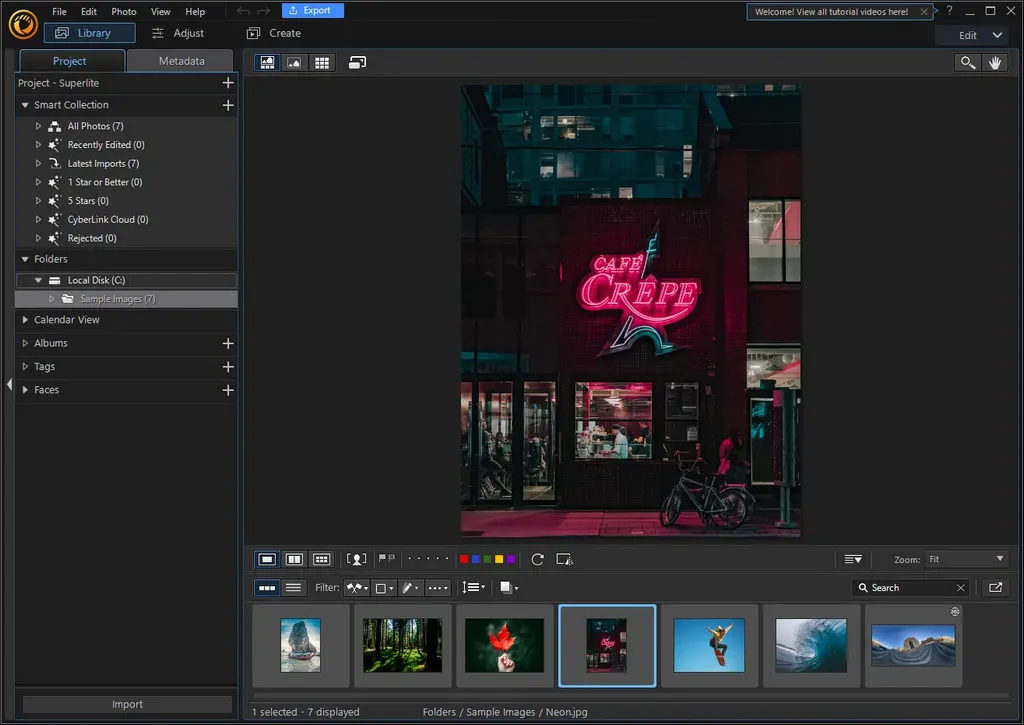Expand the Tags section
1024x725 pixels.
(x=25, y=367)
